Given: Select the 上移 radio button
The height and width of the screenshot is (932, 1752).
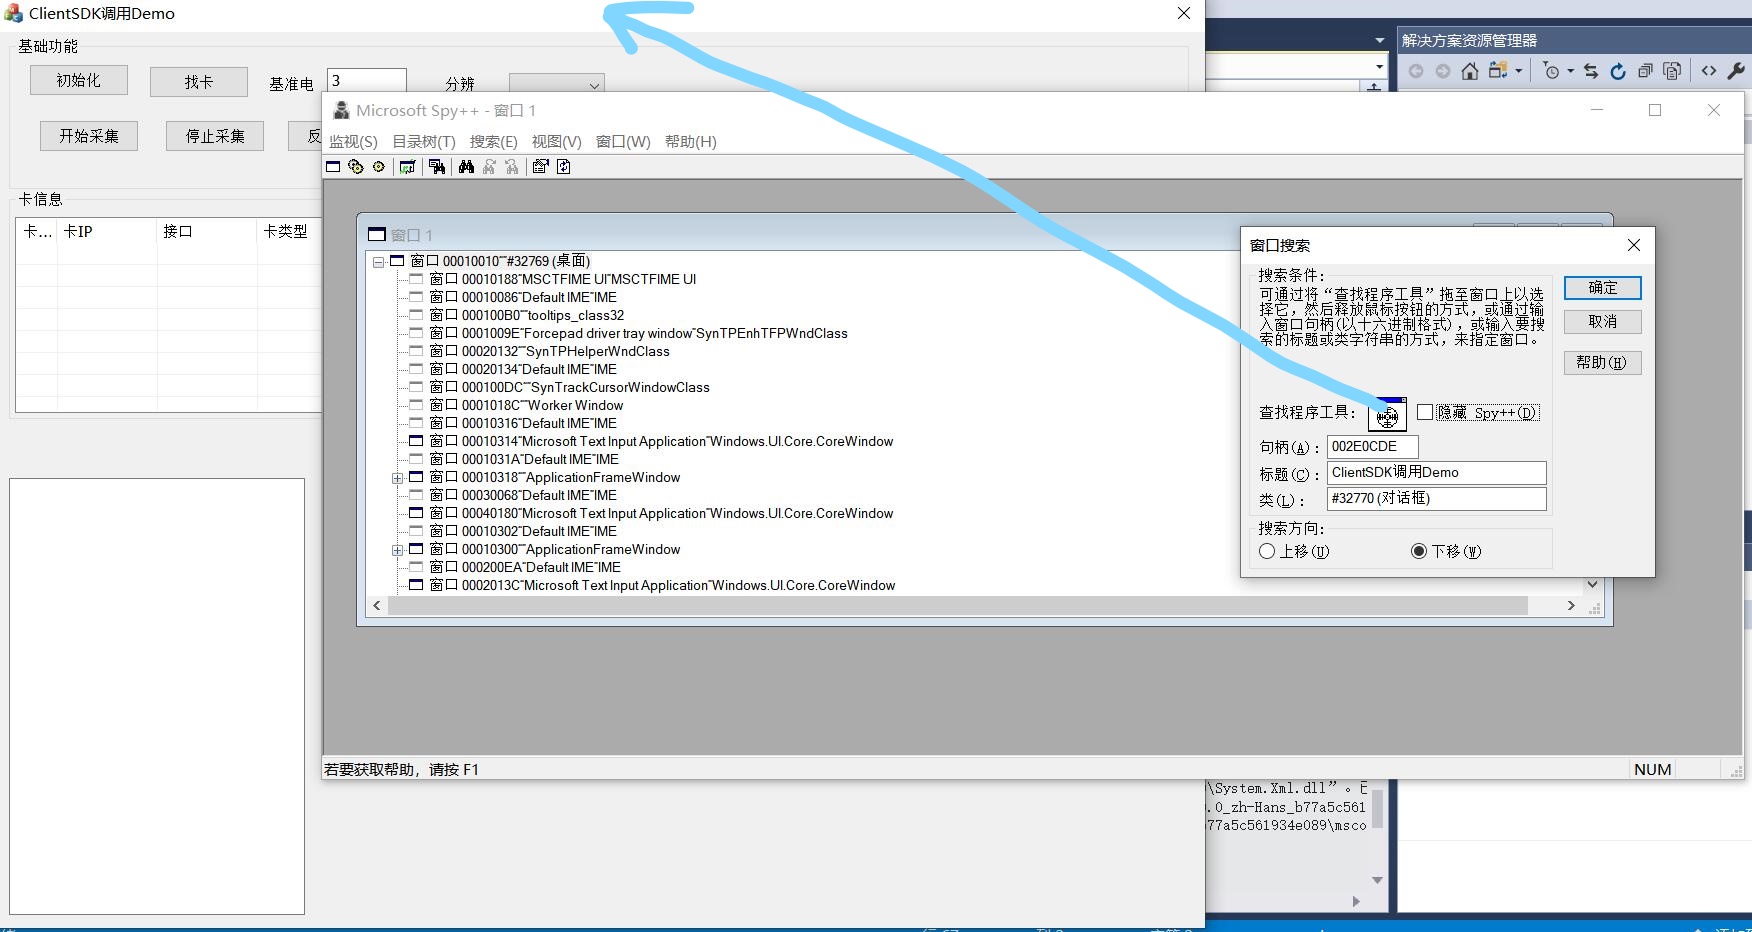Looking at the screenshot, I should tap(1267, 551).
